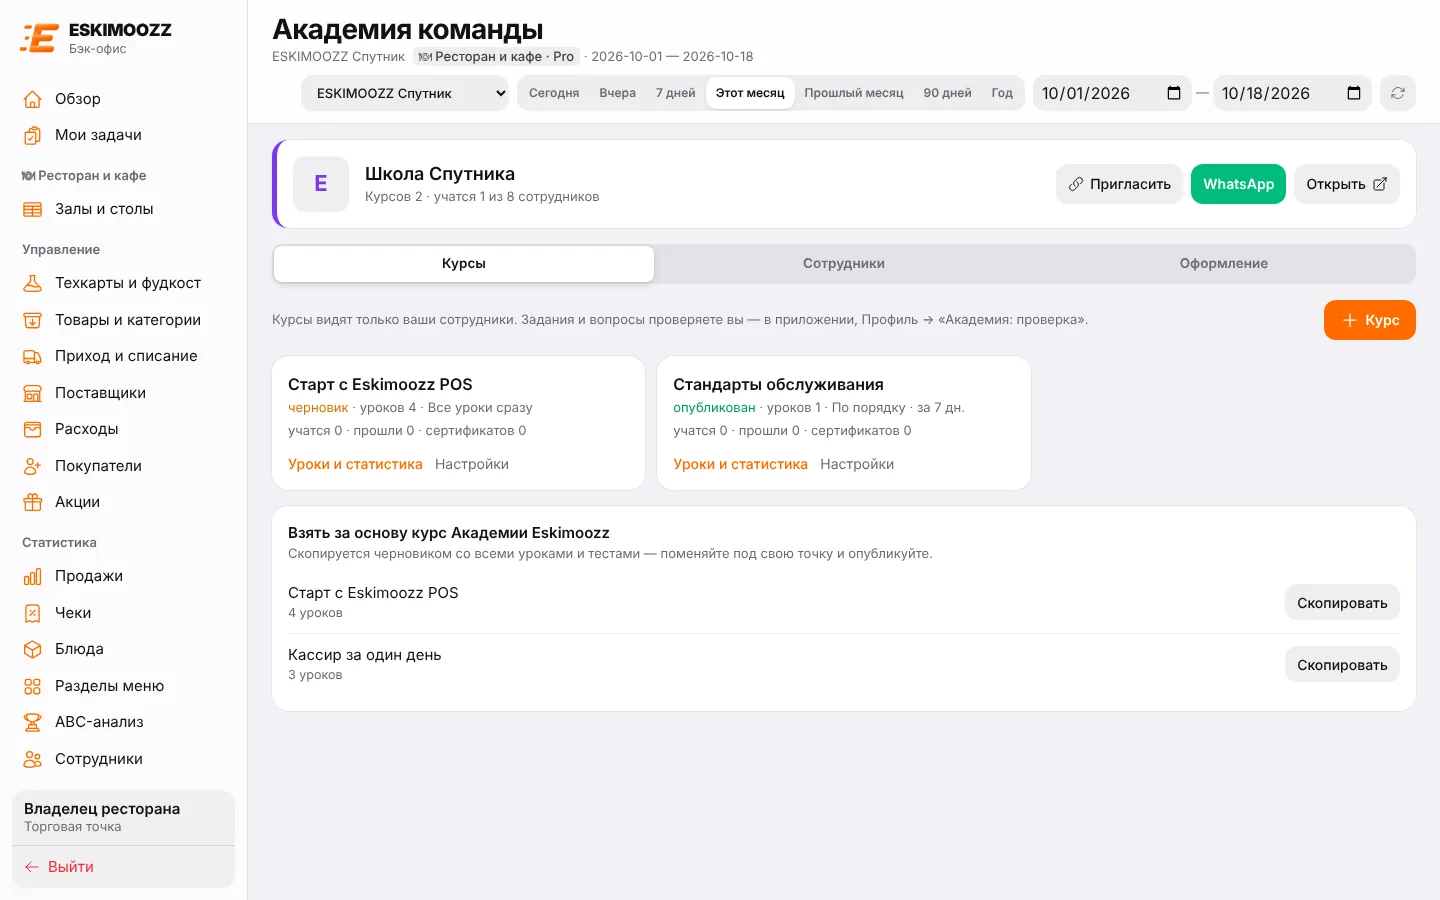
Task: Click the Товары и категории icon
Action: 33,320
